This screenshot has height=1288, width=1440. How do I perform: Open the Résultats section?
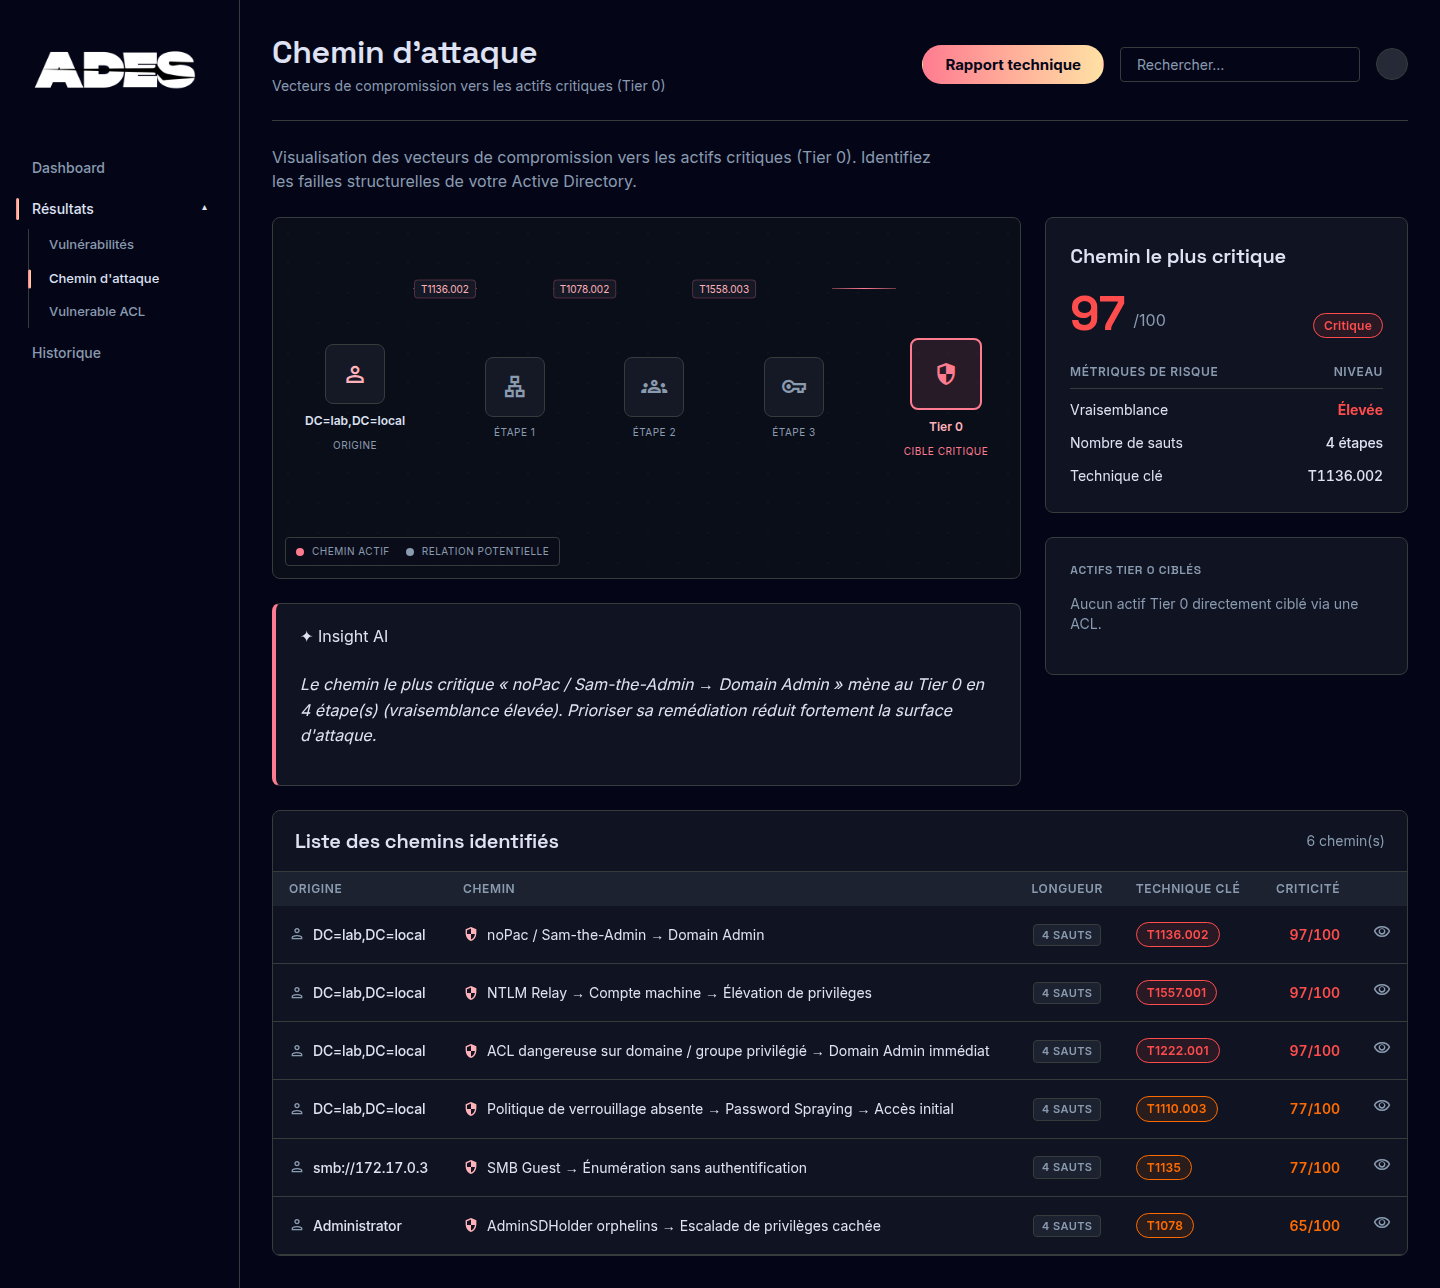pos(63,209)
